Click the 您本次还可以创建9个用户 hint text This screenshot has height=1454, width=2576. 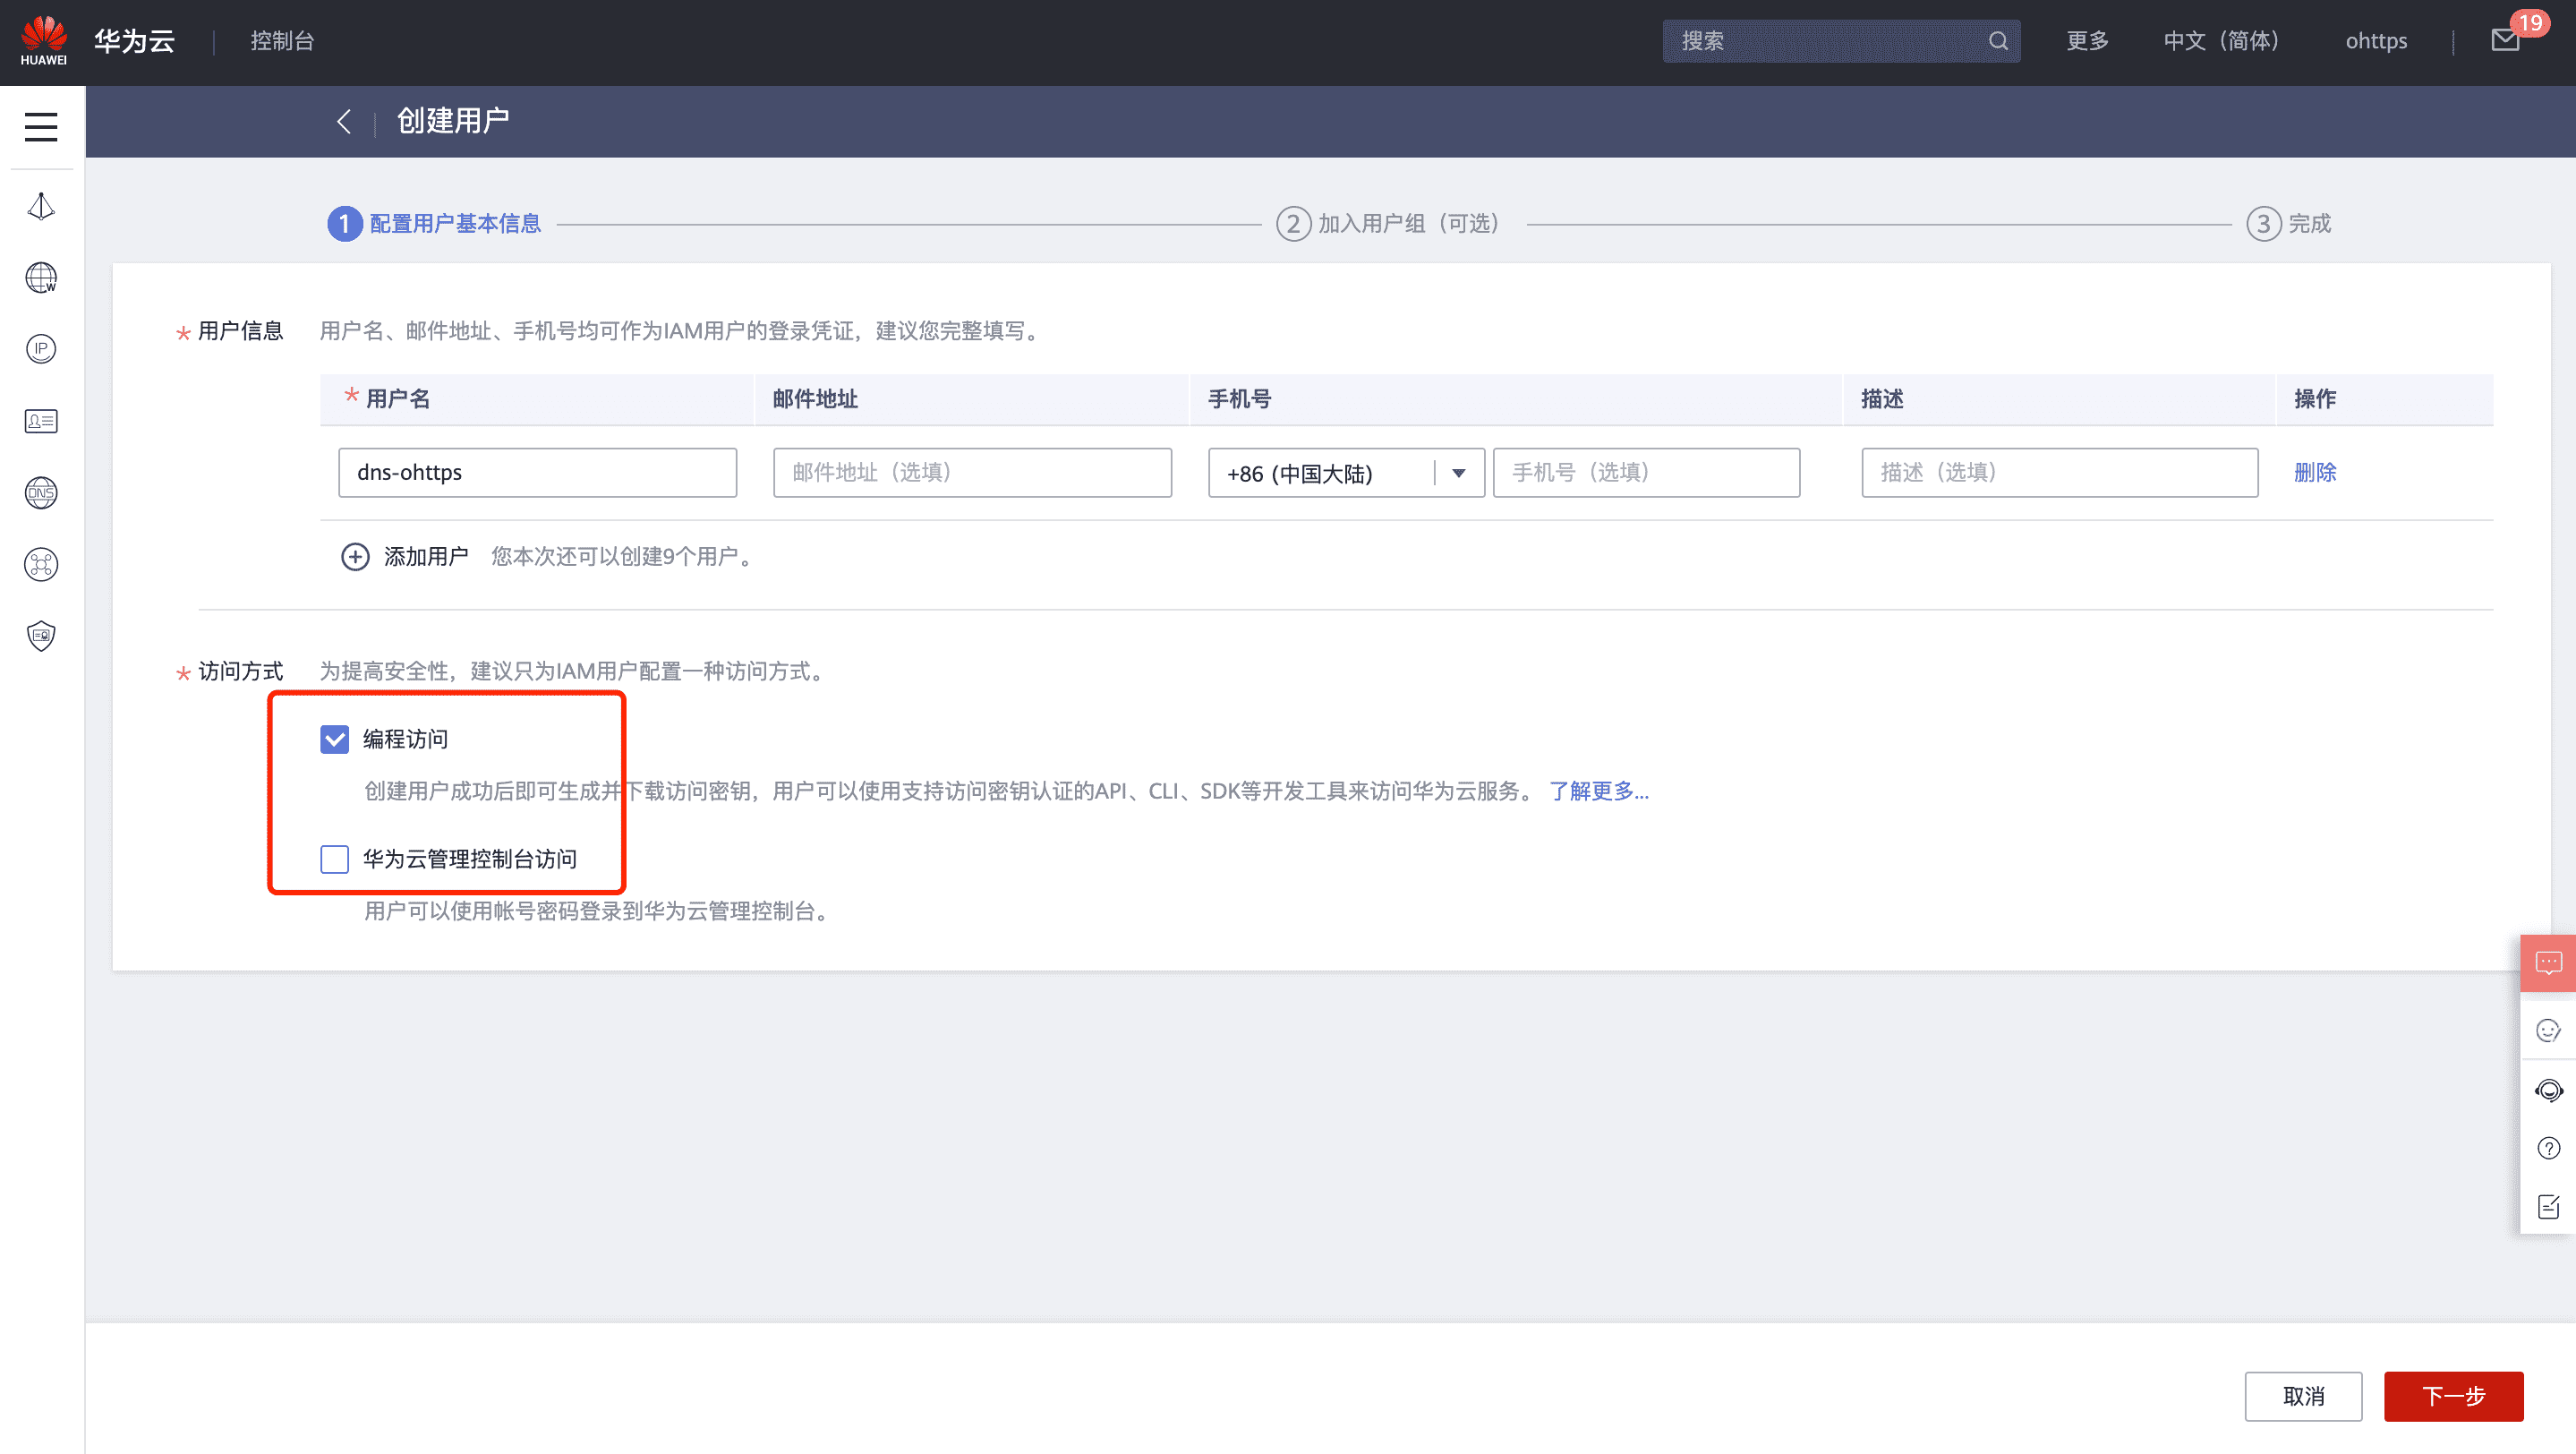click(x=621, y=556)
